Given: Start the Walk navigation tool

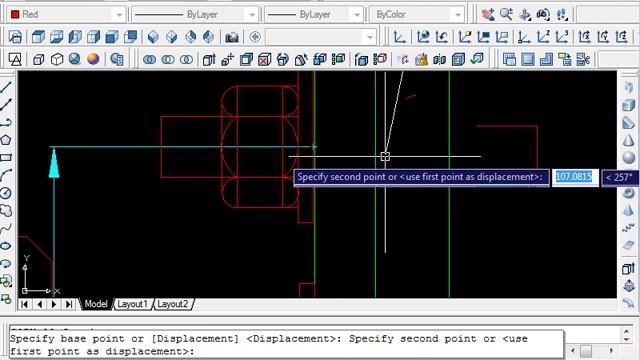Looking at the screenshot, I should (x=562, y=14).
